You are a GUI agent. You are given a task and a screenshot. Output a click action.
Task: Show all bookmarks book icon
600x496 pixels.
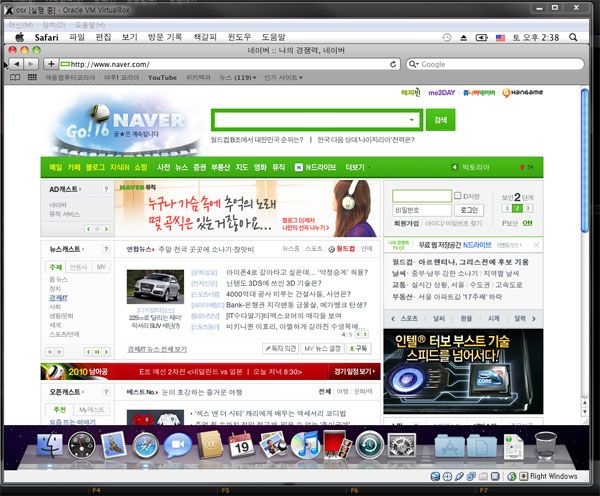(15, 77)
